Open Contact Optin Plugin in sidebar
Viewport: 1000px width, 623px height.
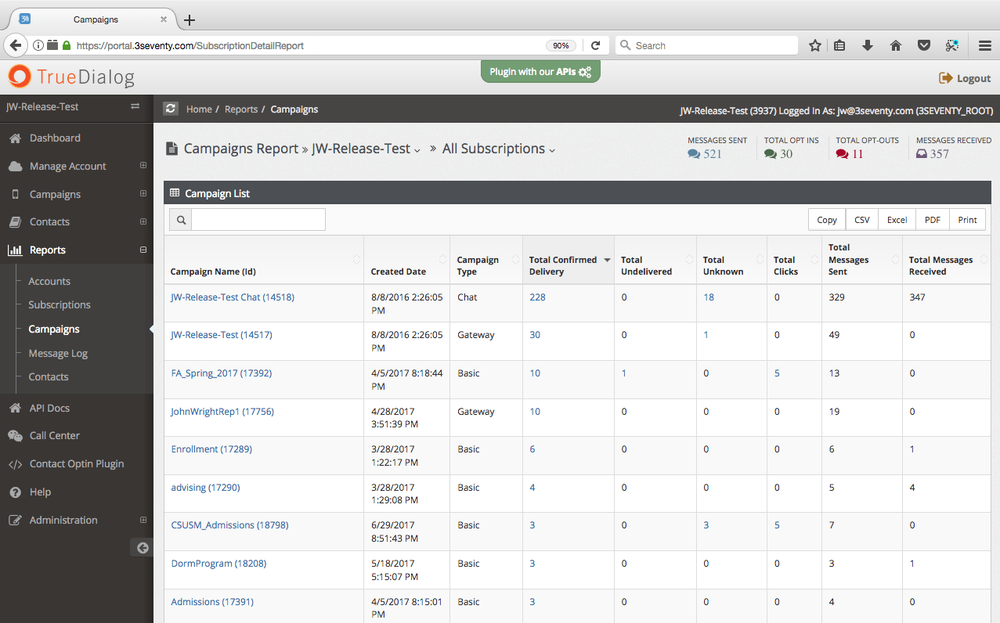(x=77, y=464)
